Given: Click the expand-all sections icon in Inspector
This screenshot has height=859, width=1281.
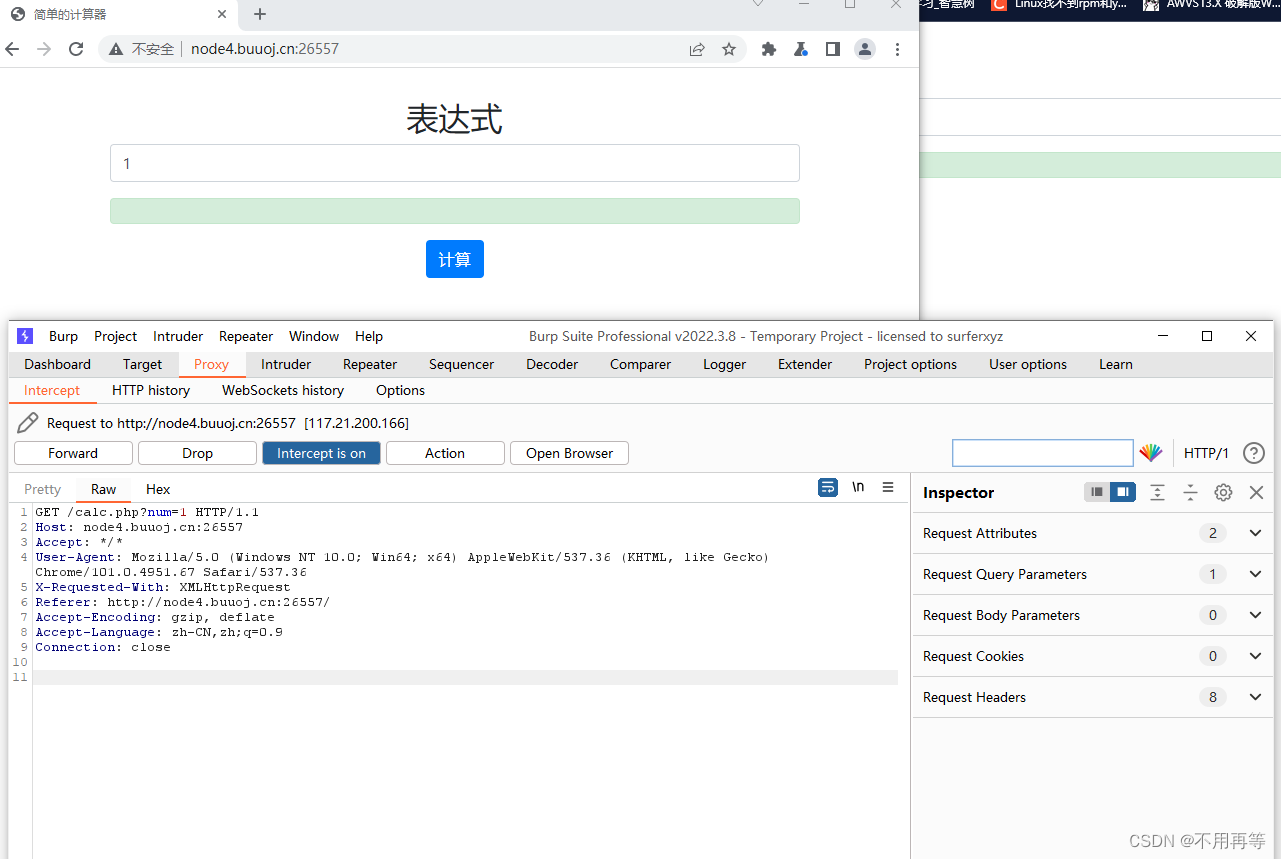Looking at the screenshot, I should [1157, 492].
